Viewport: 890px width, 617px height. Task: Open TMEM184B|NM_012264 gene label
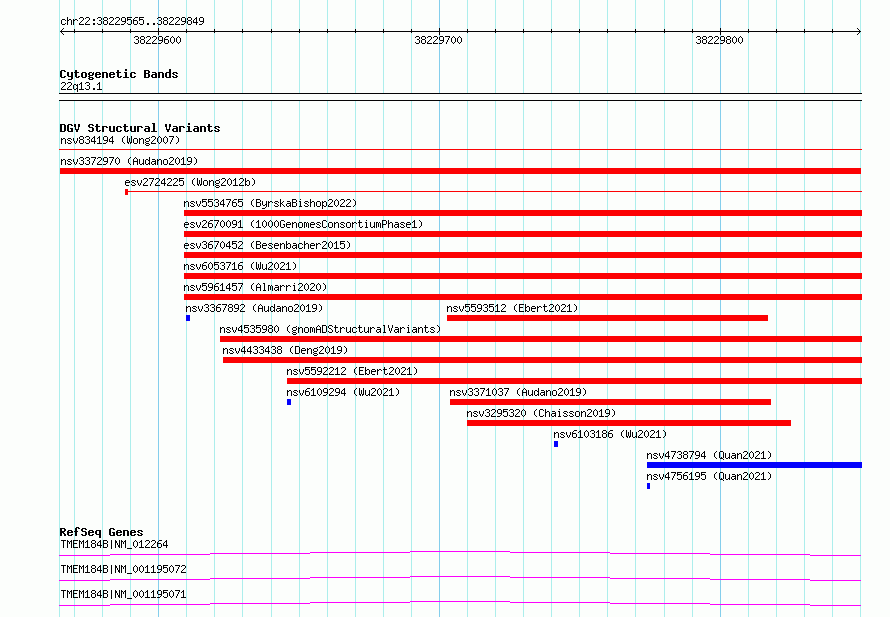click(x=114, y=544)
